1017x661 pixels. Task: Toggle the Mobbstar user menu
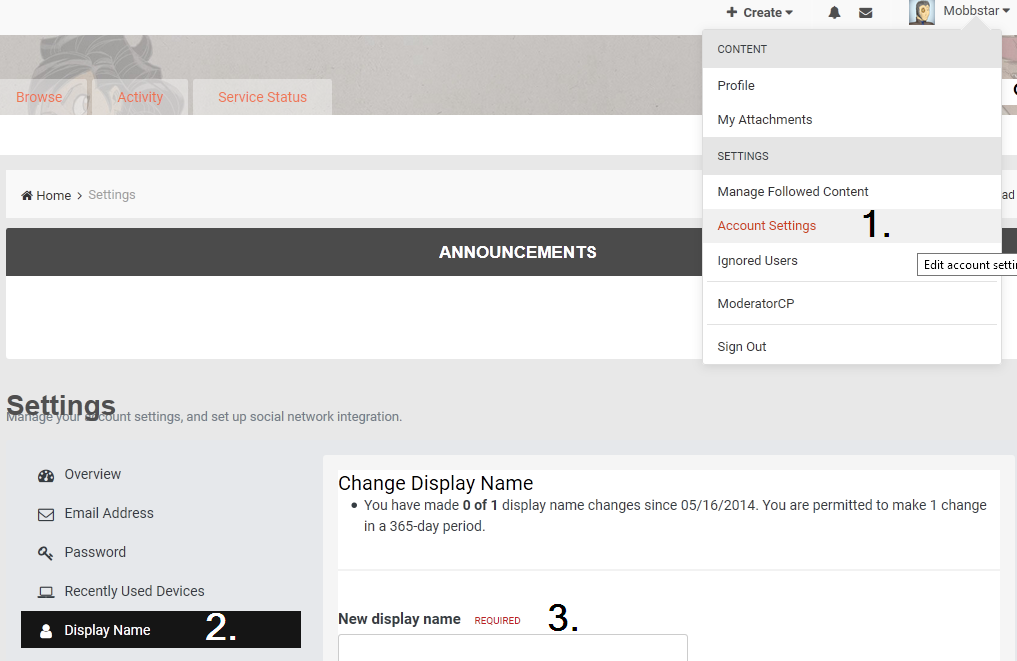pyautogui.click(x=976, y=11)
